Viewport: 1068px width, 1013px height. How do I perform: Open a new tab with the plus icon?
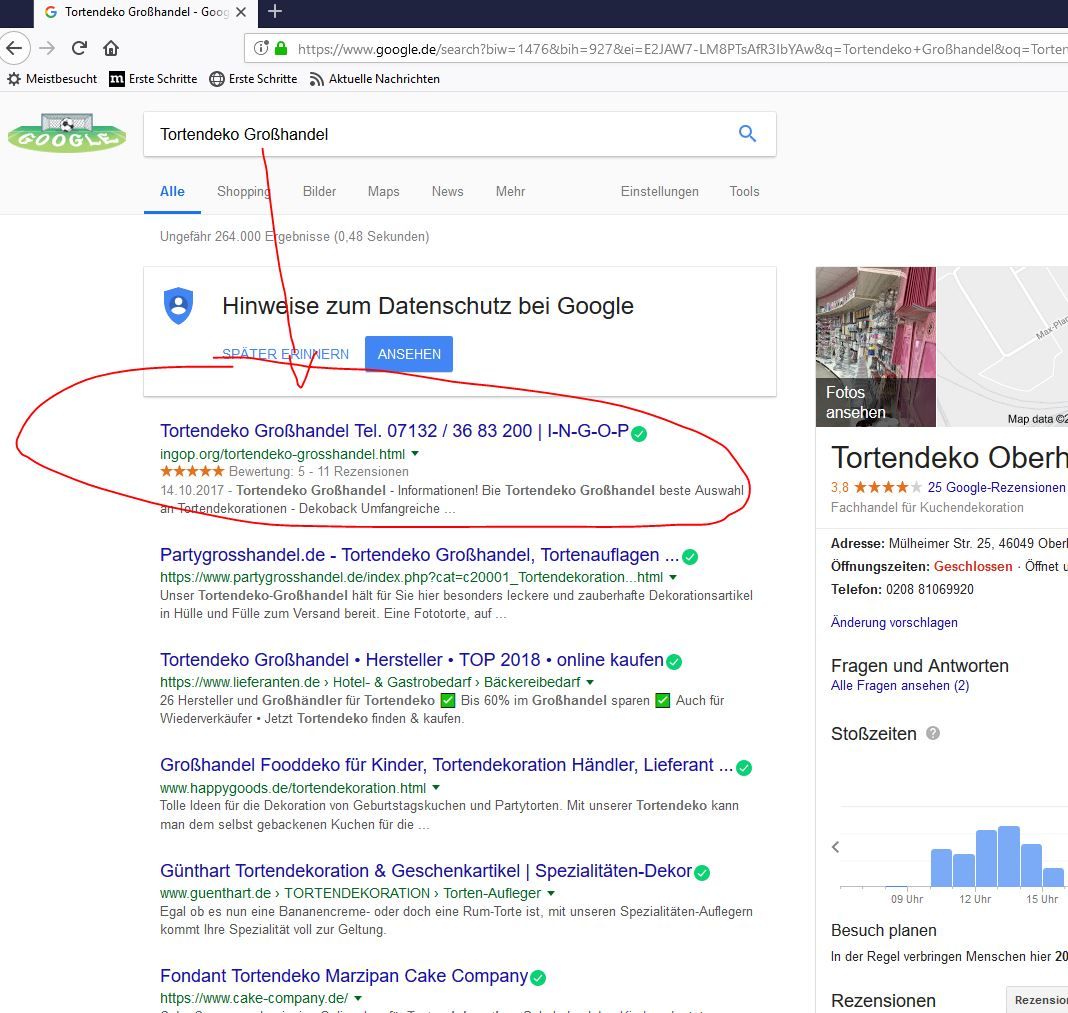coord(274,12)
